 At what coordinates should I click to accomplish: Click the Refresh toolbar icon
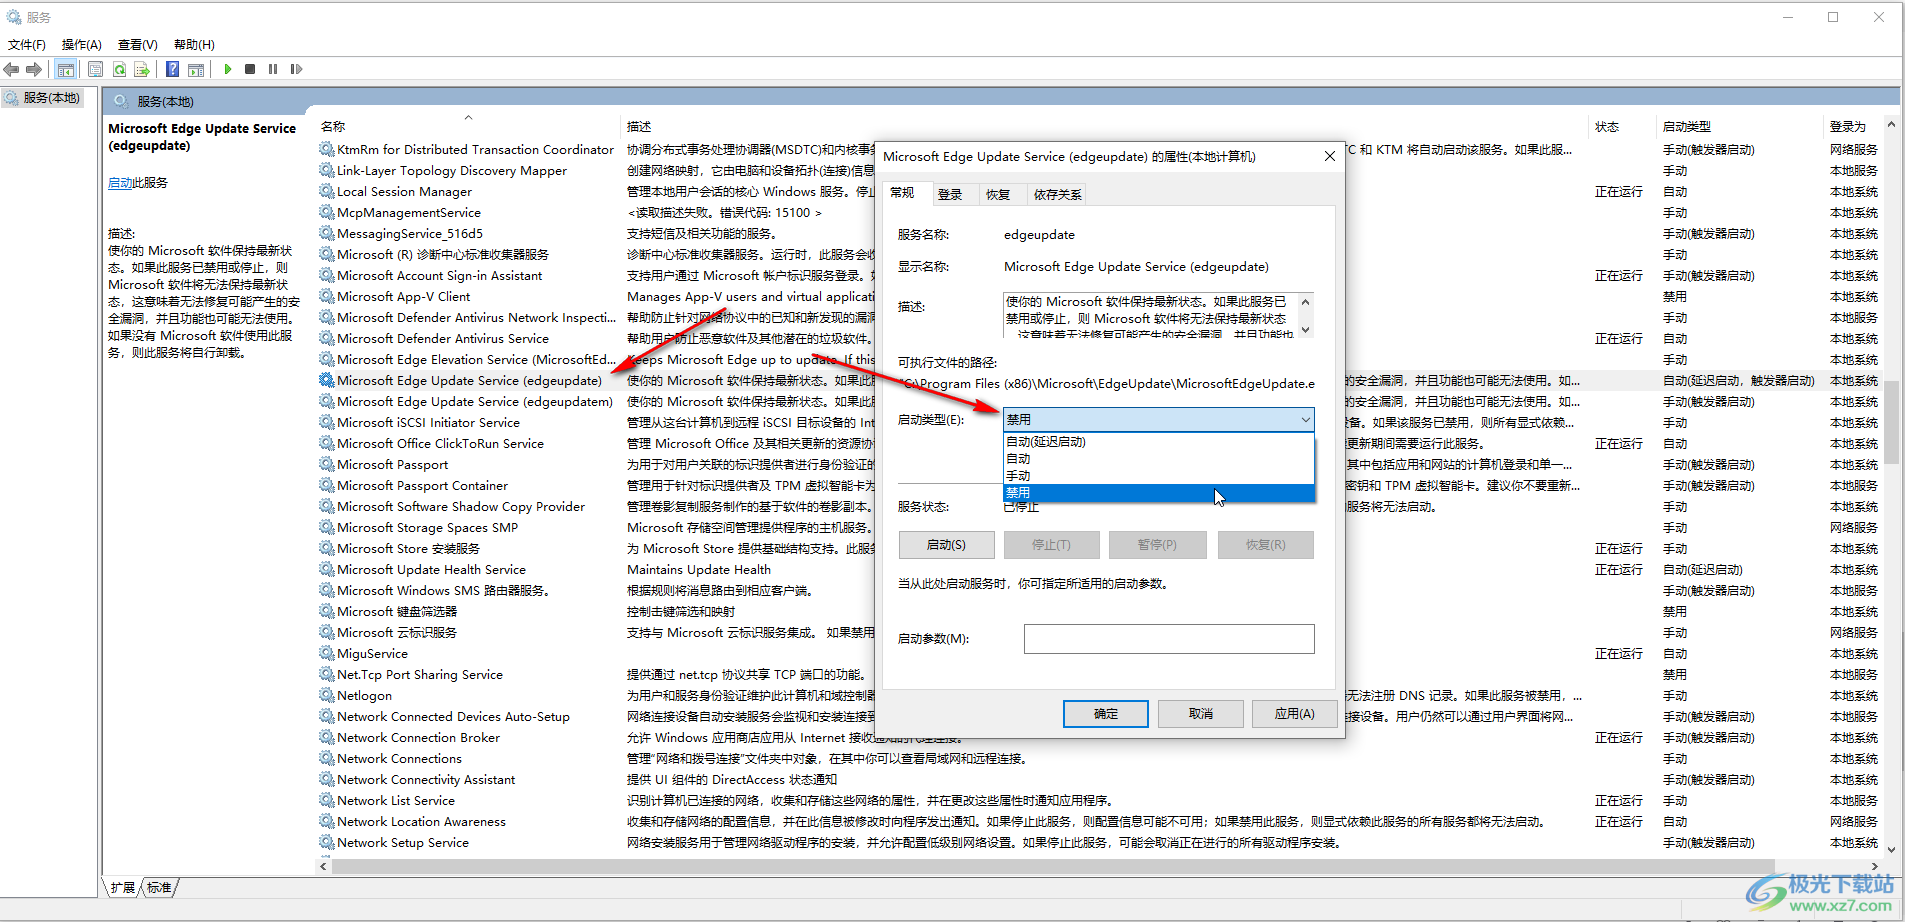point(119,69)
